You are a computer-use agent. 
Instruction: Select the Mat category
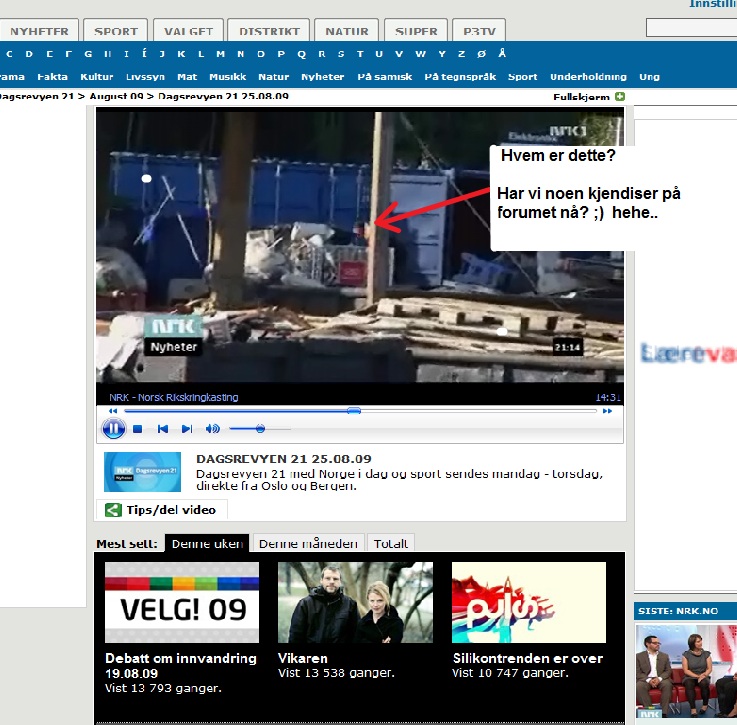(x=187, y=77)
